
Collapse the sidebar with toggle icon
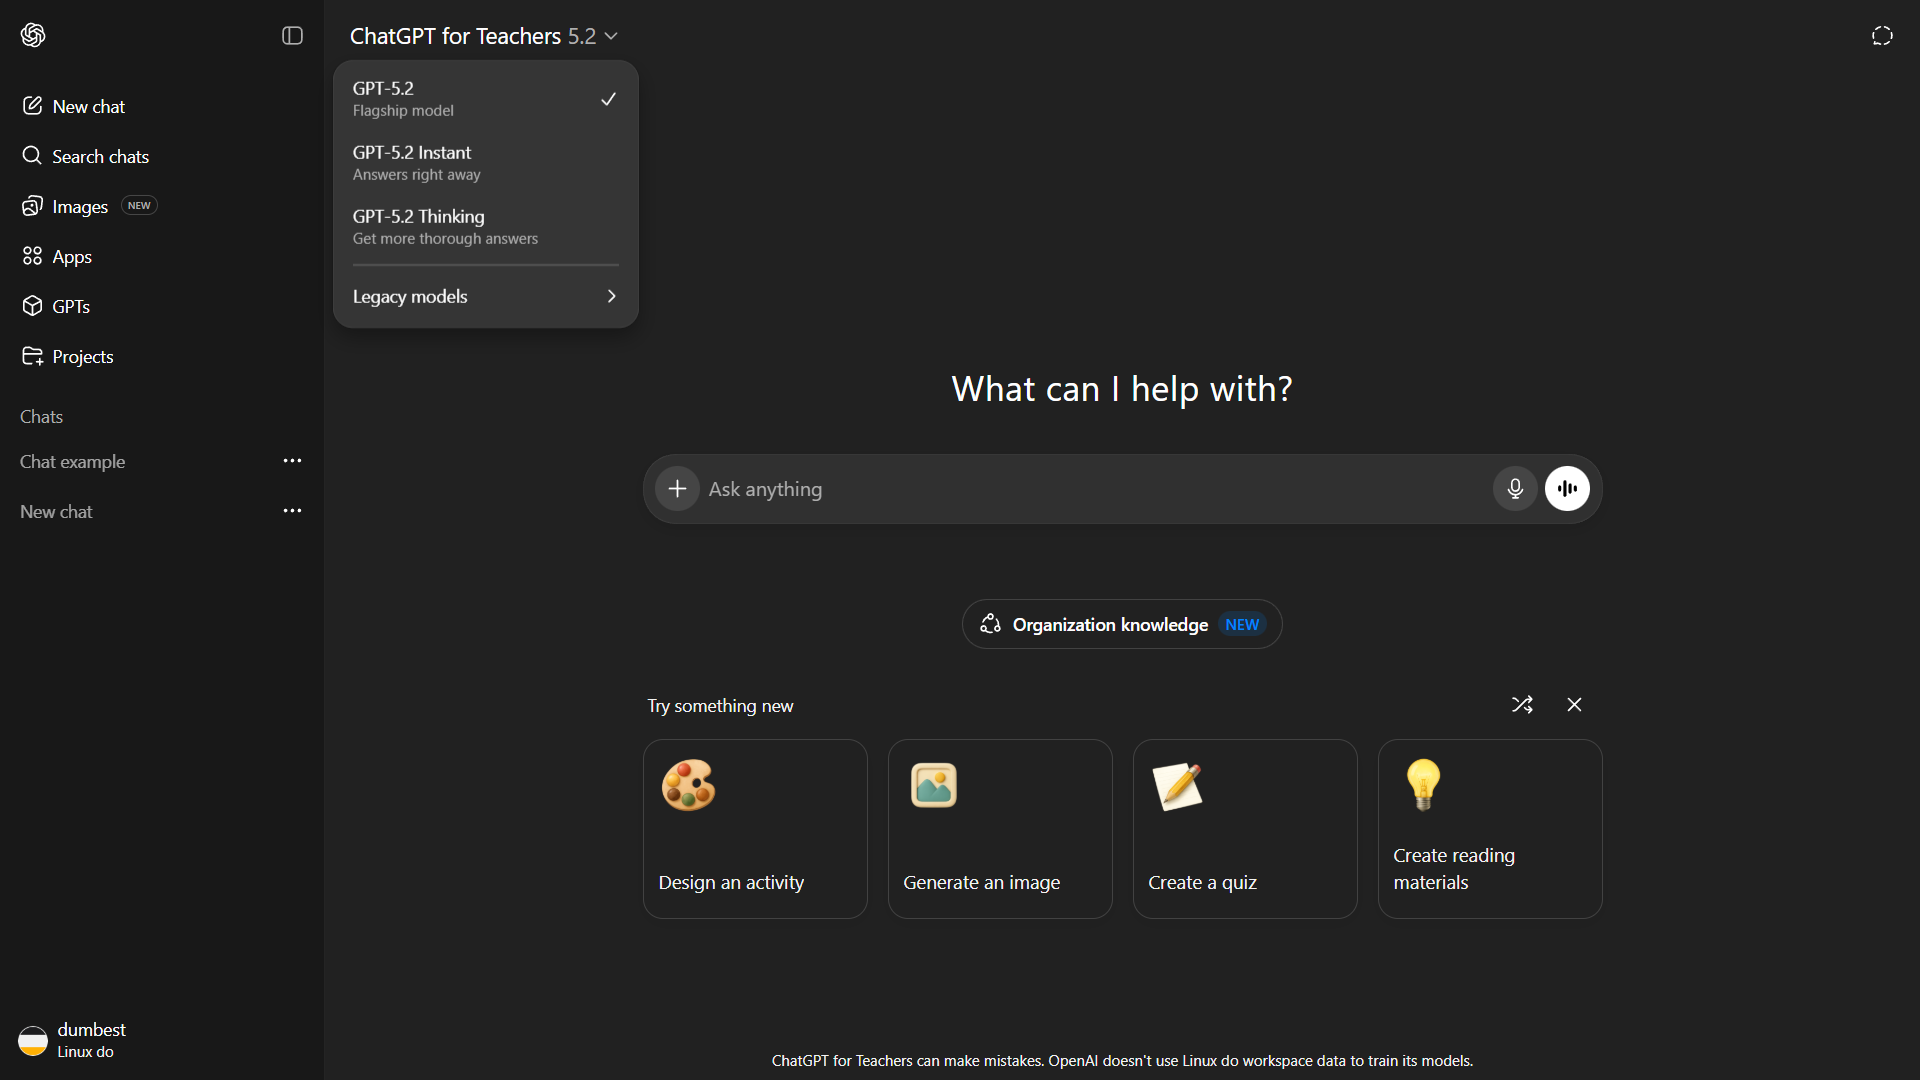point(292,36)
